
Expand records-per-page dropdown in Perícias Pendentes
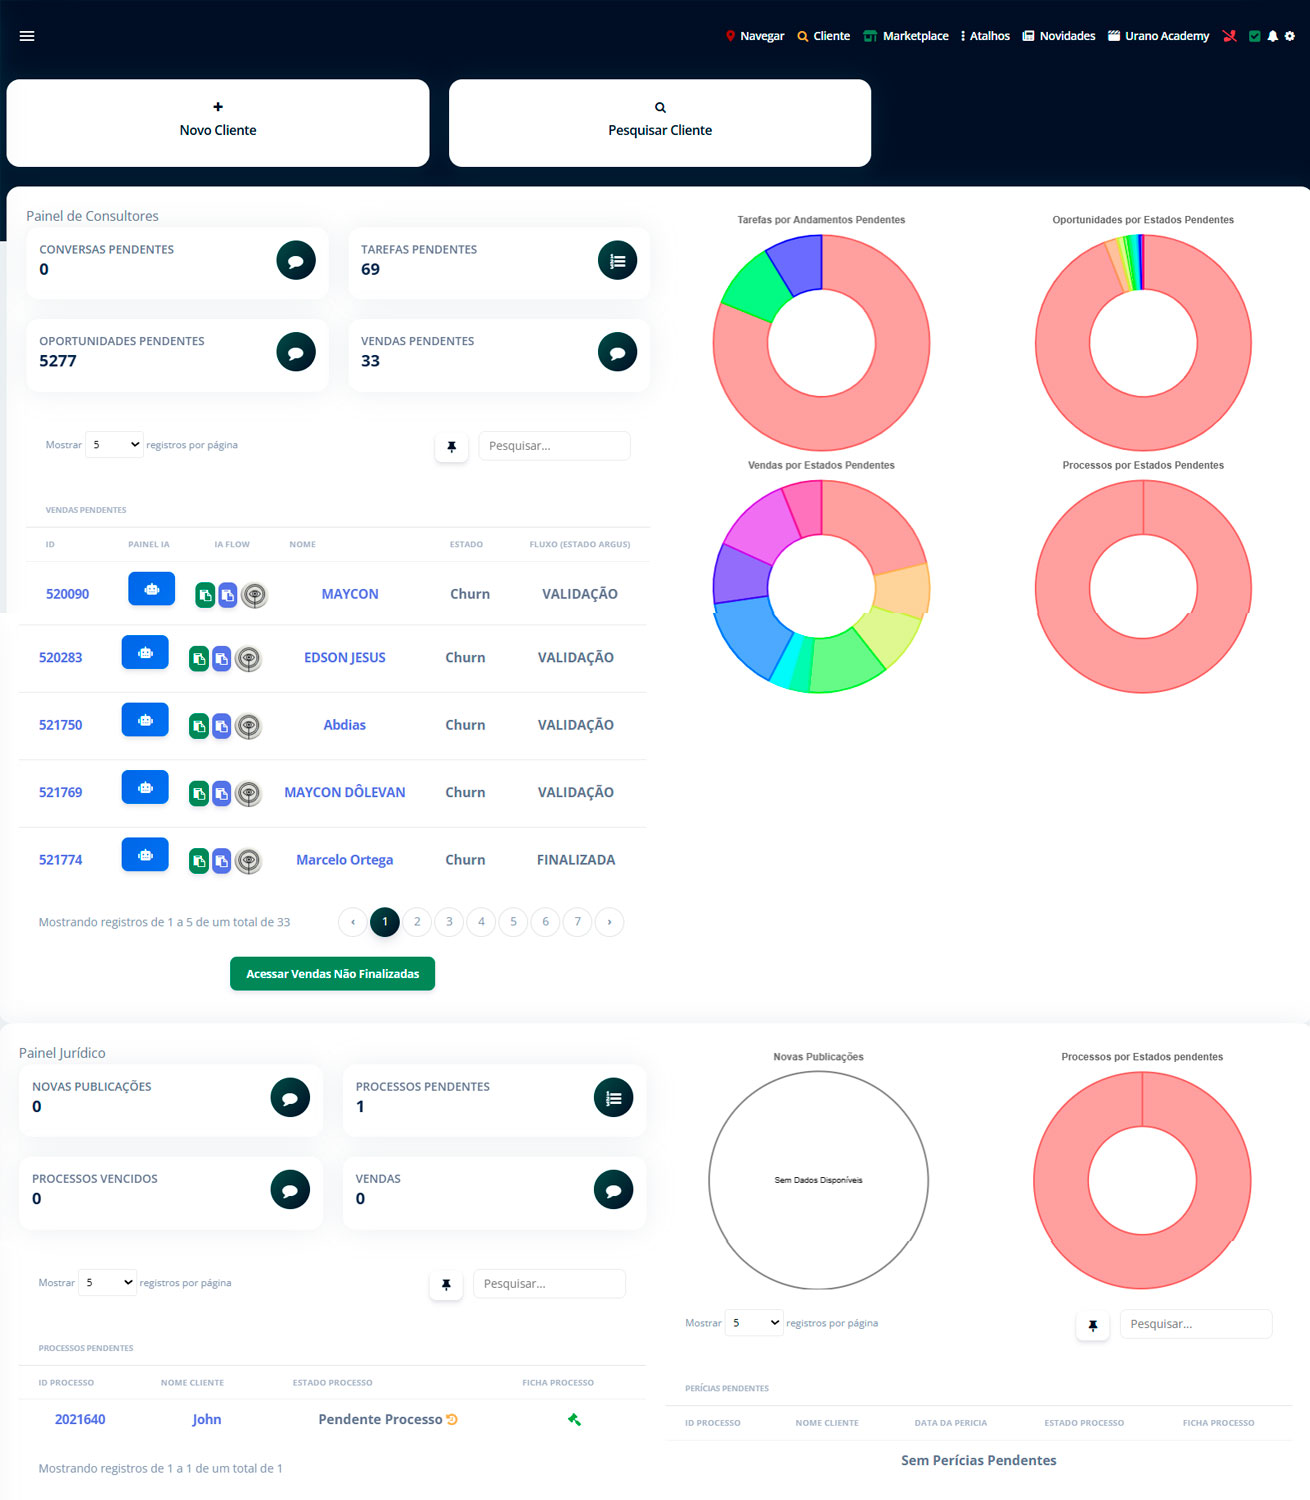click(754, 1323)
